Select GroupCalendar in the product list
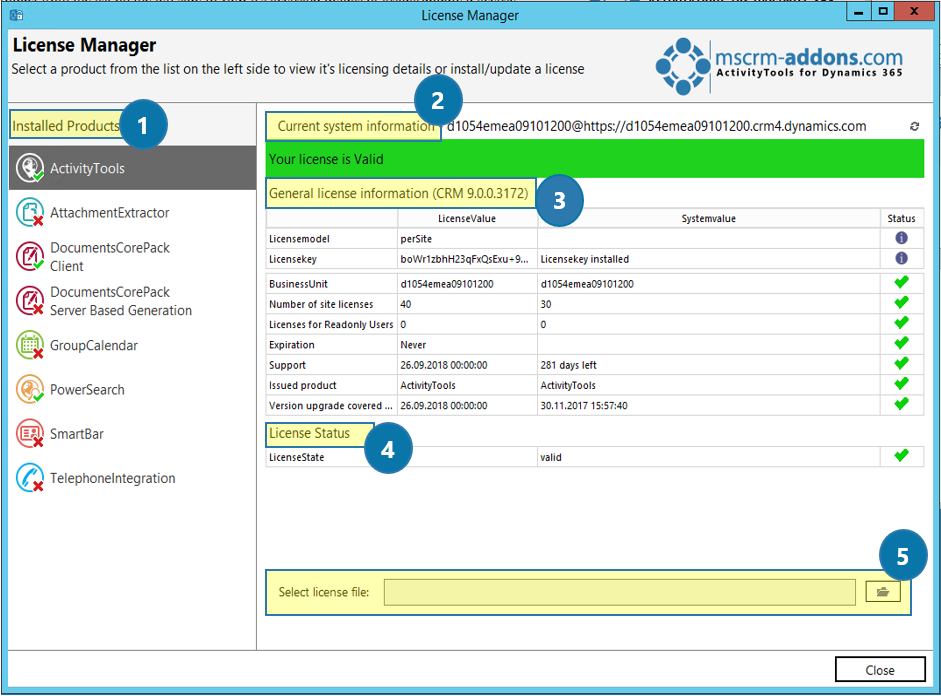Image resolution: width=941 pixels, height=696 pixels. point(133,345)
